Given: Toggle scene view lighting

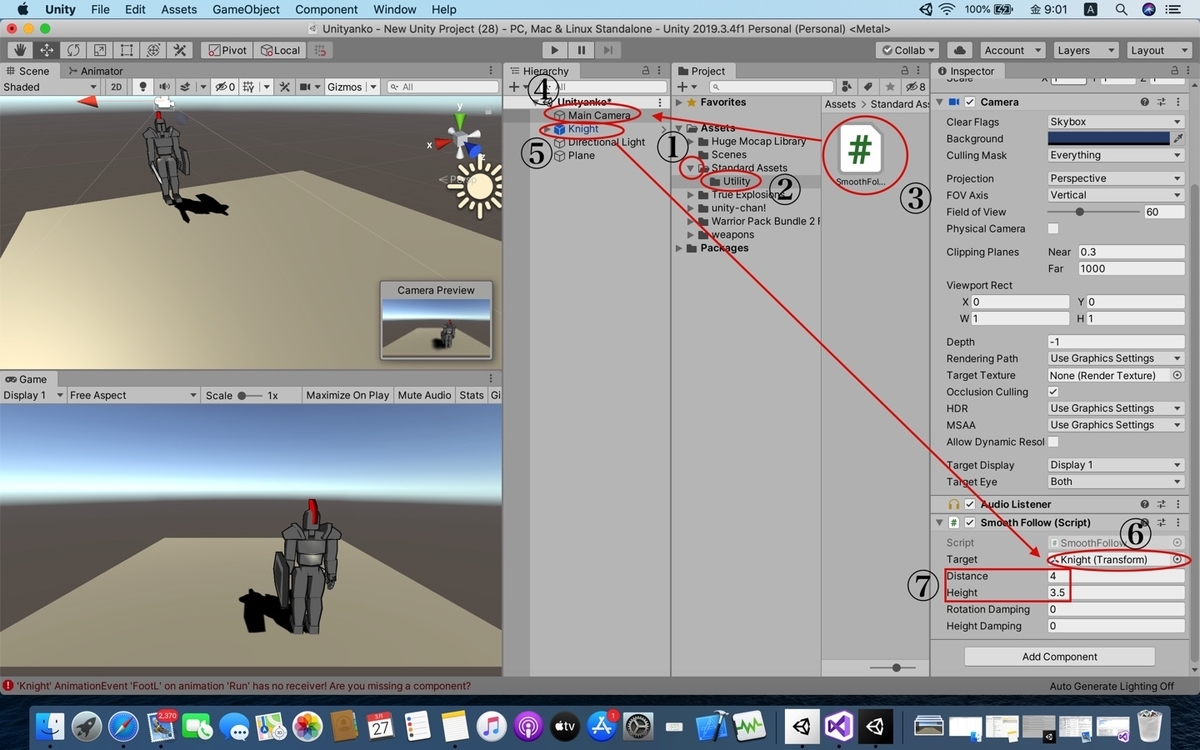Looking at the screenshot, I should (142, 87).
